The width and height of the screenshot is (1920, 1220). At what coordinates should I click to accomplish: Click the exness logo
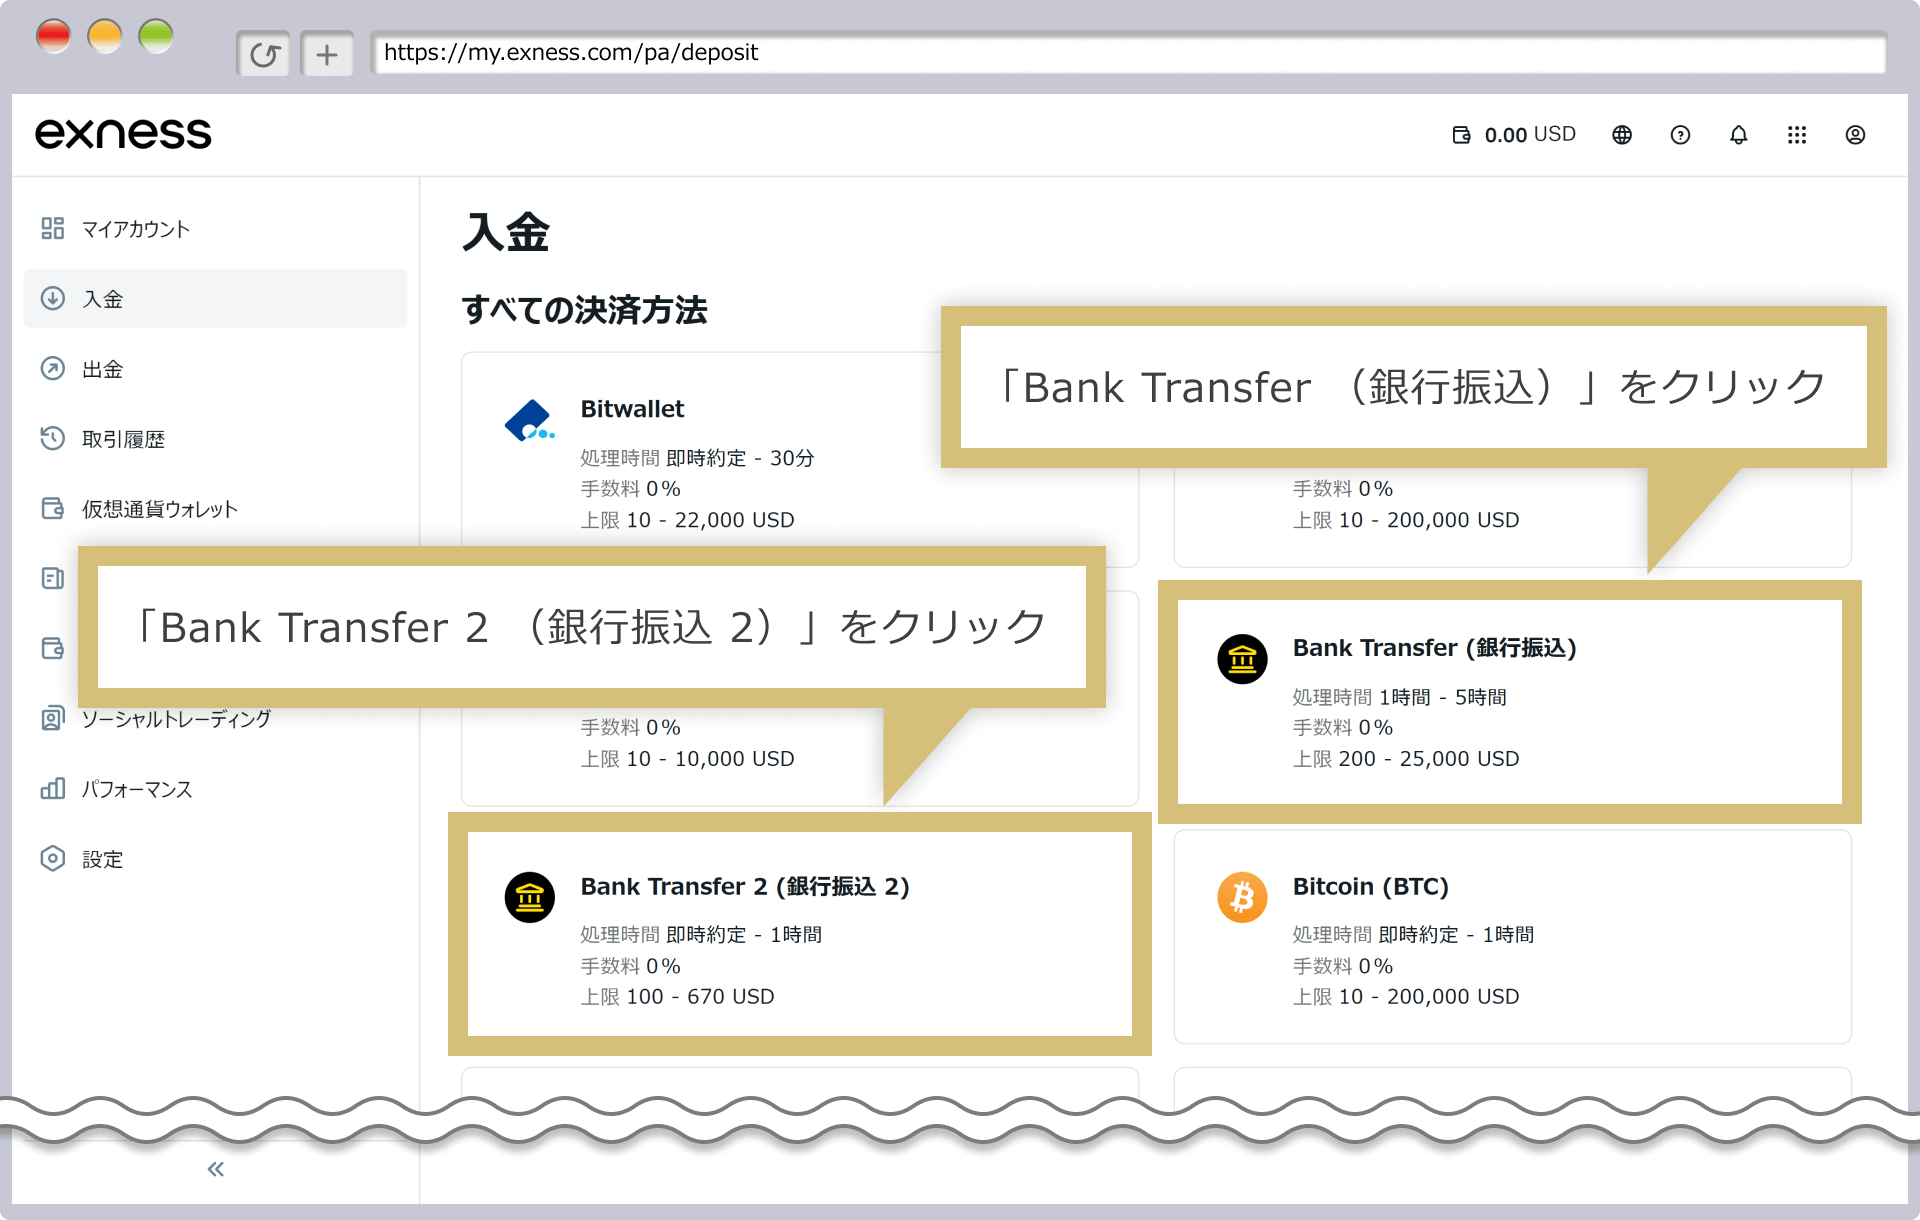pyautogui.click(x=123, y=134)
